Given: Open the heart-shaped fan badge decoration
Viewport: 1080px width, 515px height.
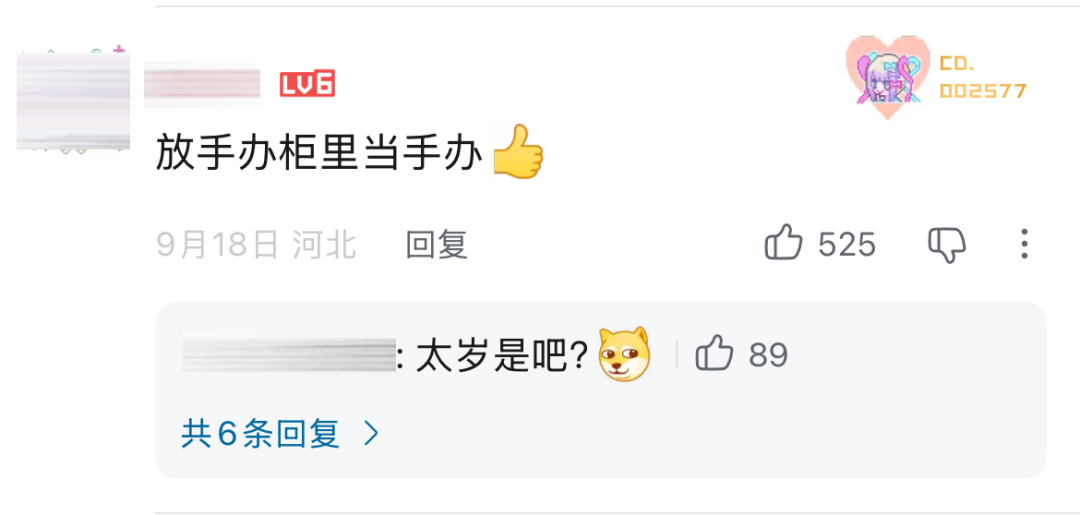Looking at the screenshot, I should tap(887, 78).
